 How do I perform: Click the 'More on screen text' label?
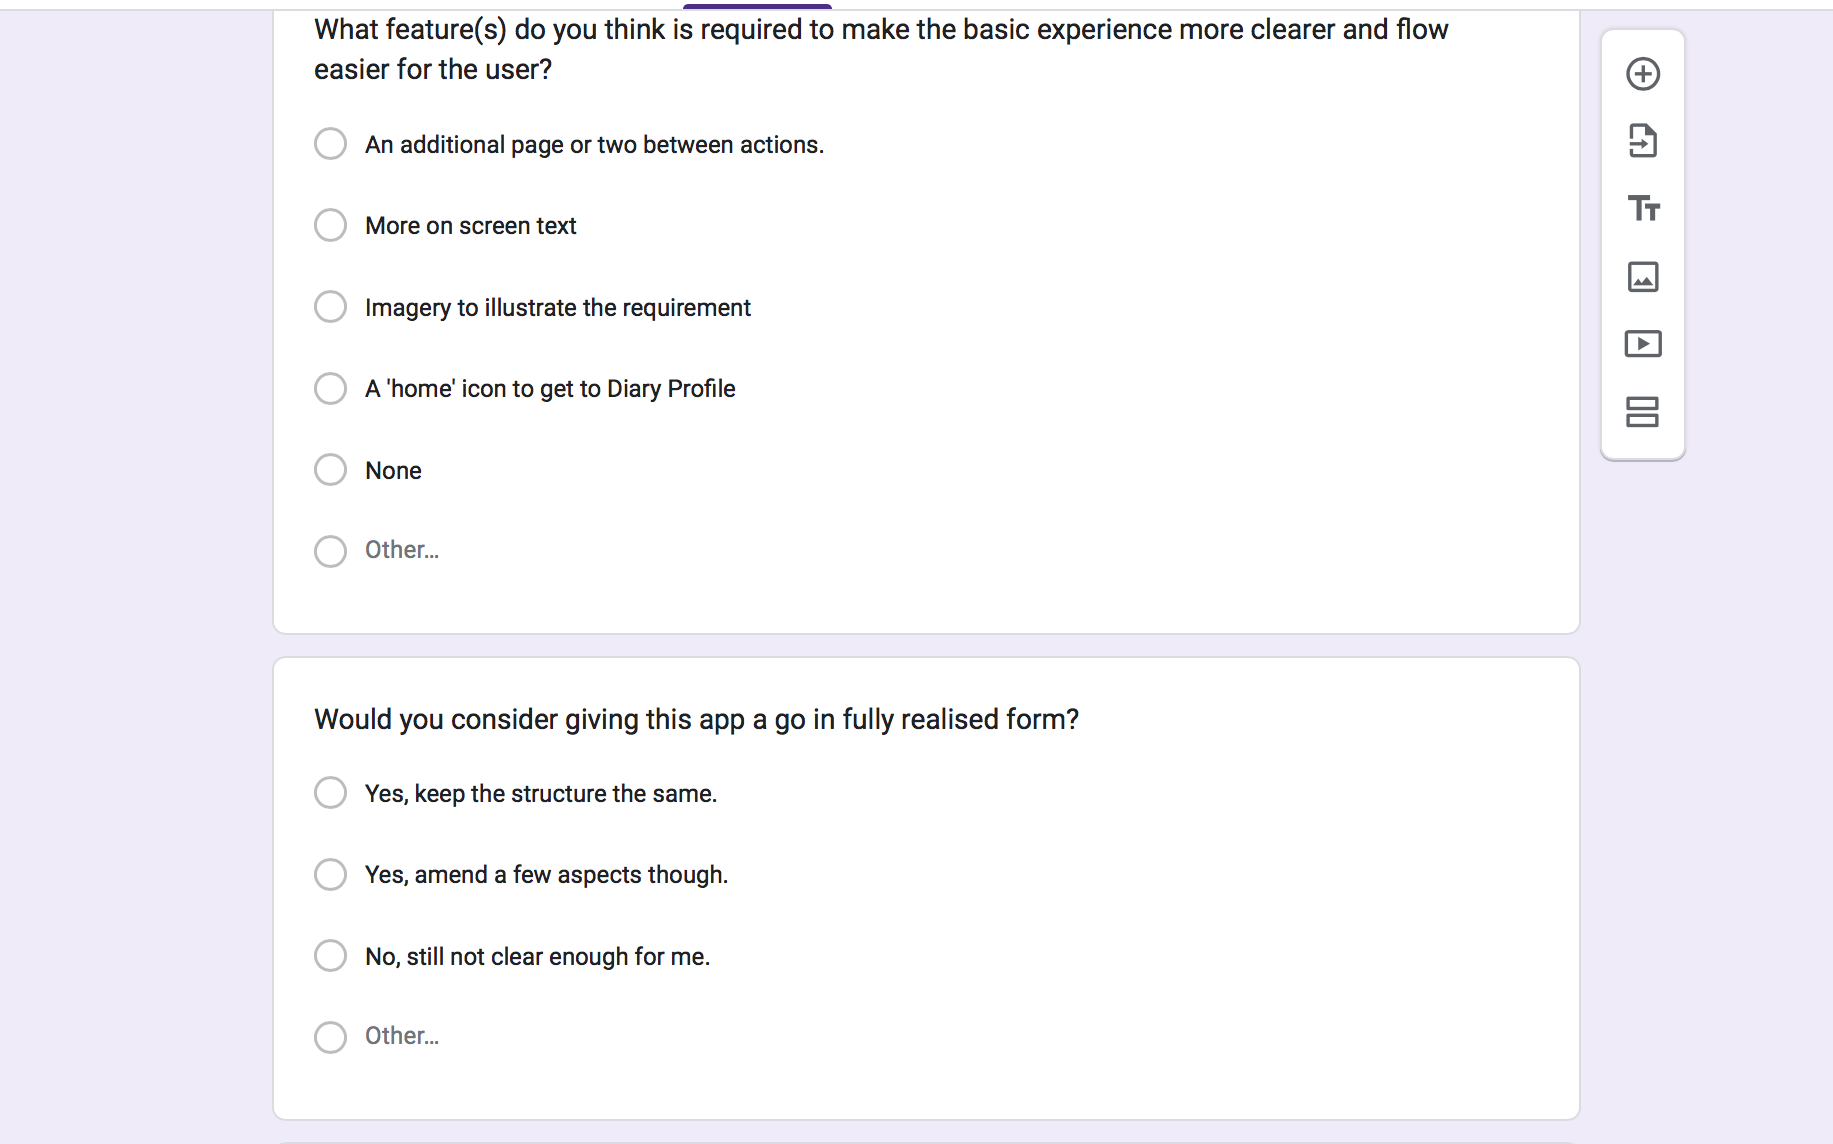pos(470,226)
